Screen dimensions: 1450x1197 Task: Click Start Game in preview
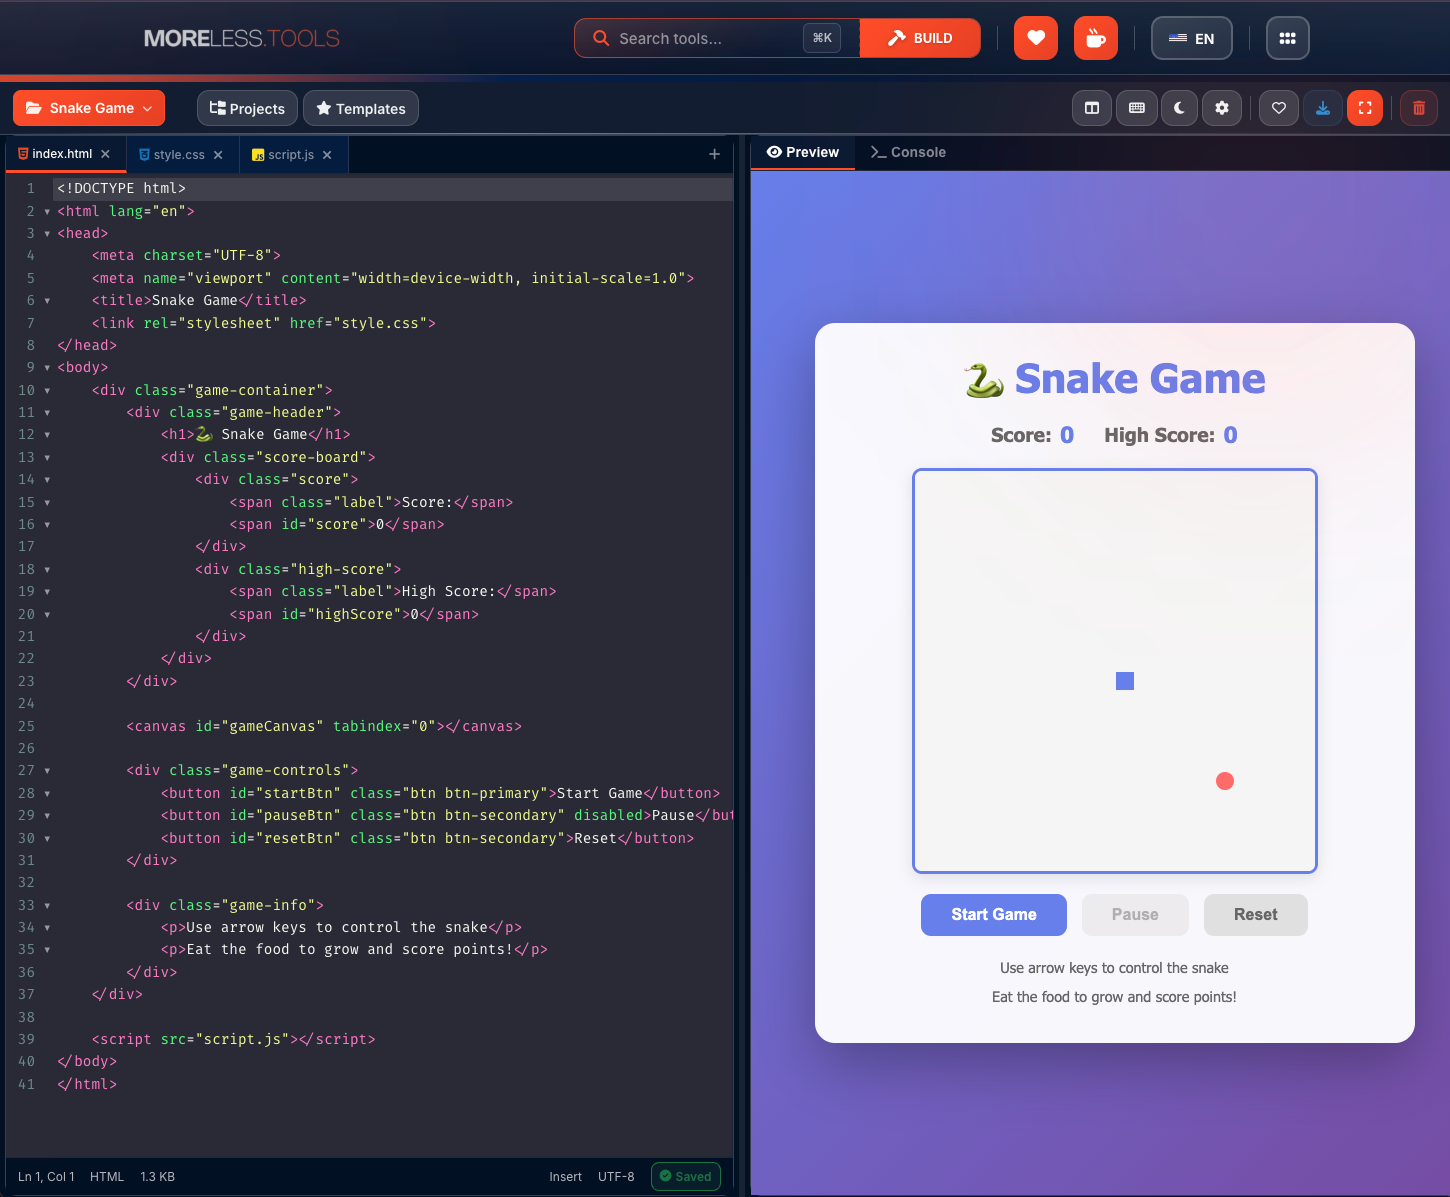click(x=994, y=915)
